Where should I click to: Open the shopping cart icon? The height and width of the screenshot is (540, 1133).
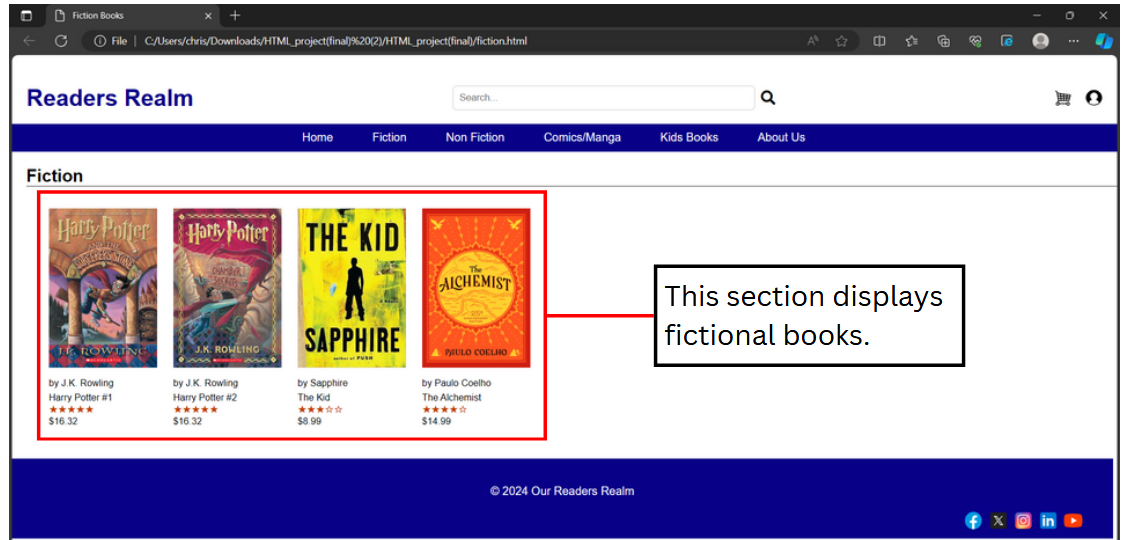click(x=1062, y=98)
